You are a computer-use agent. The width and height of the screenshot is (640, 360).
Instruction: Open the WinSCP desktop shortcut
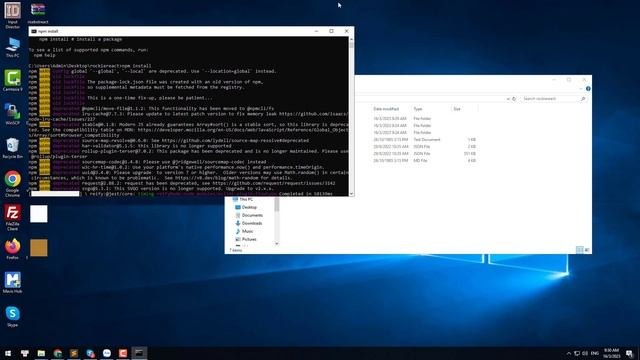click(12, 114)
